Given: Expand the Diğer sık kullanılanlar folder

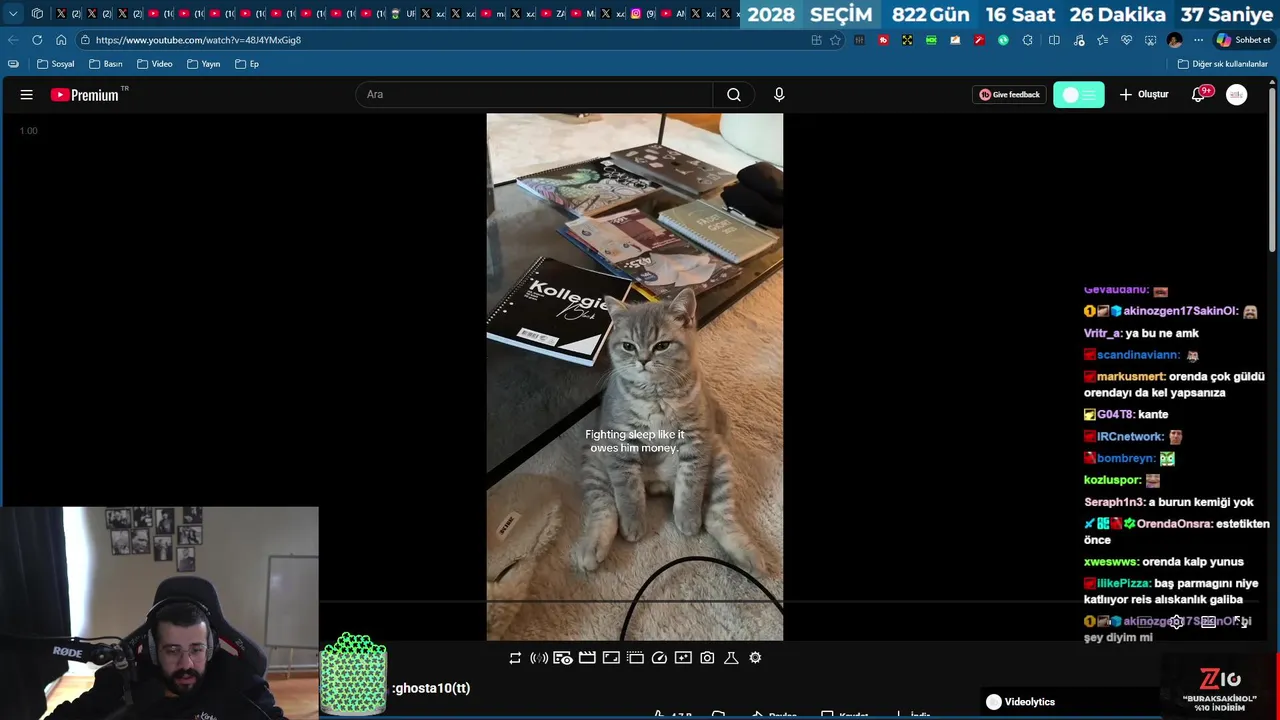Looking at the screenshot, I should 1223,64.
